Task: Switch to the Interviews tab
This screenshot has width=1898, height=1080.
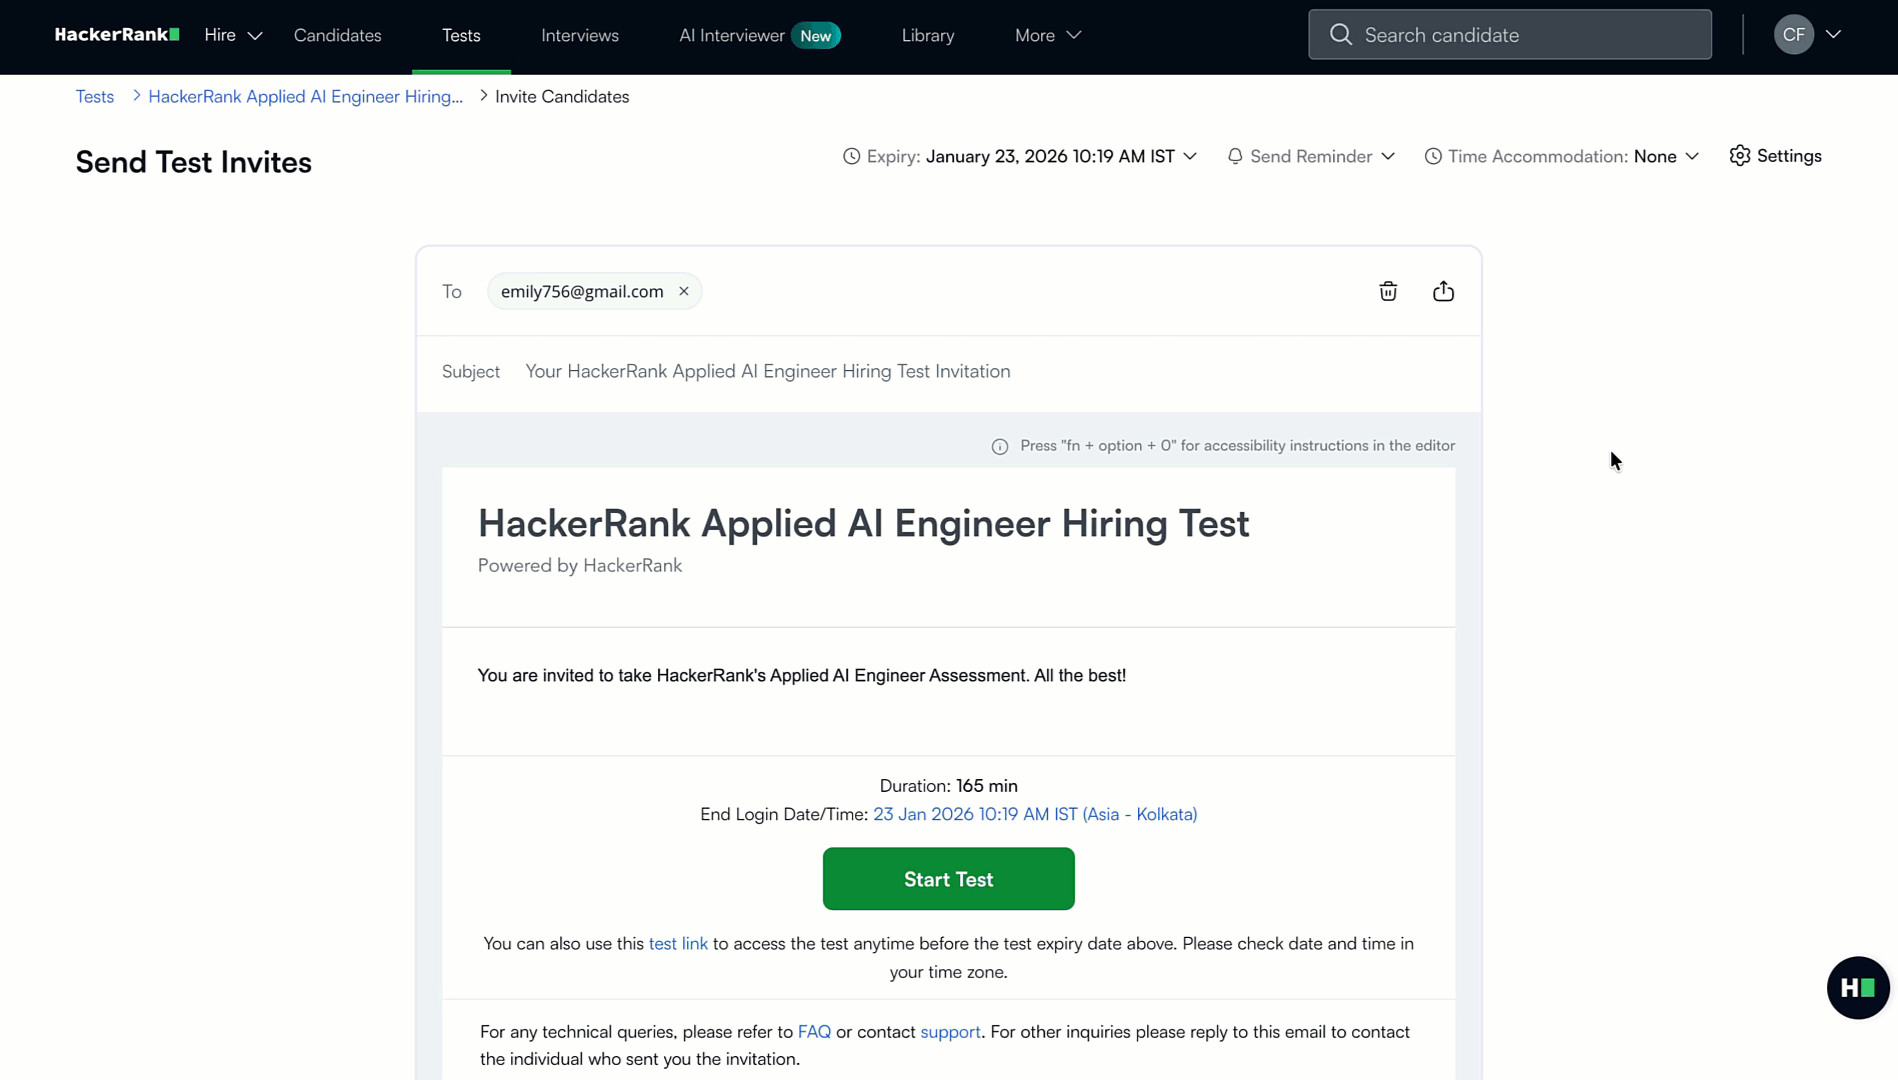Action: pos(580,35)
